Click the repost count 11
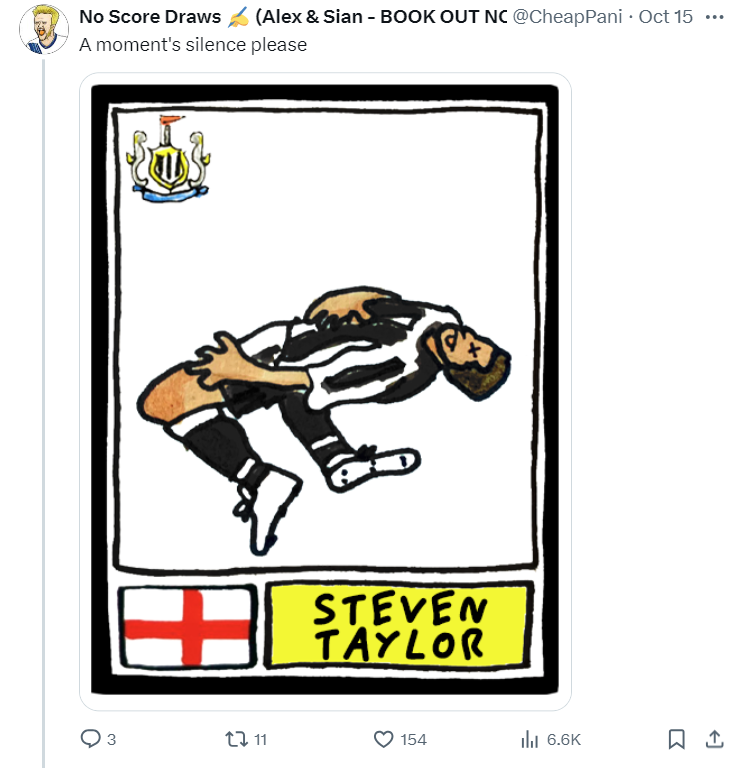The width and height of the screenshot is (734, 768). (260, 740)
